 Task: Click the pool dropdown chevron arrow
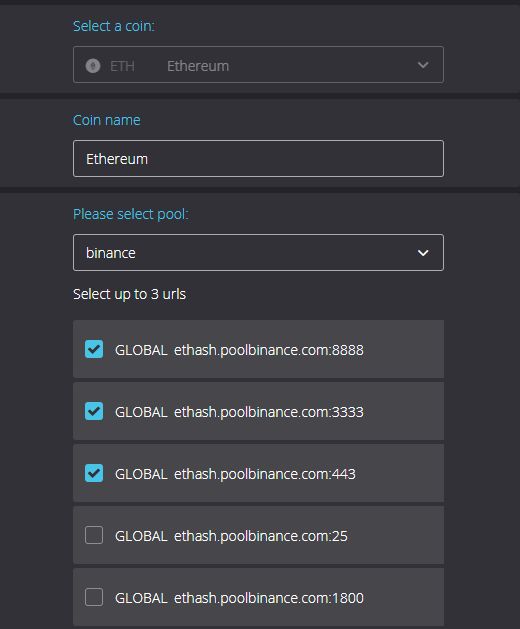(423, 253)
